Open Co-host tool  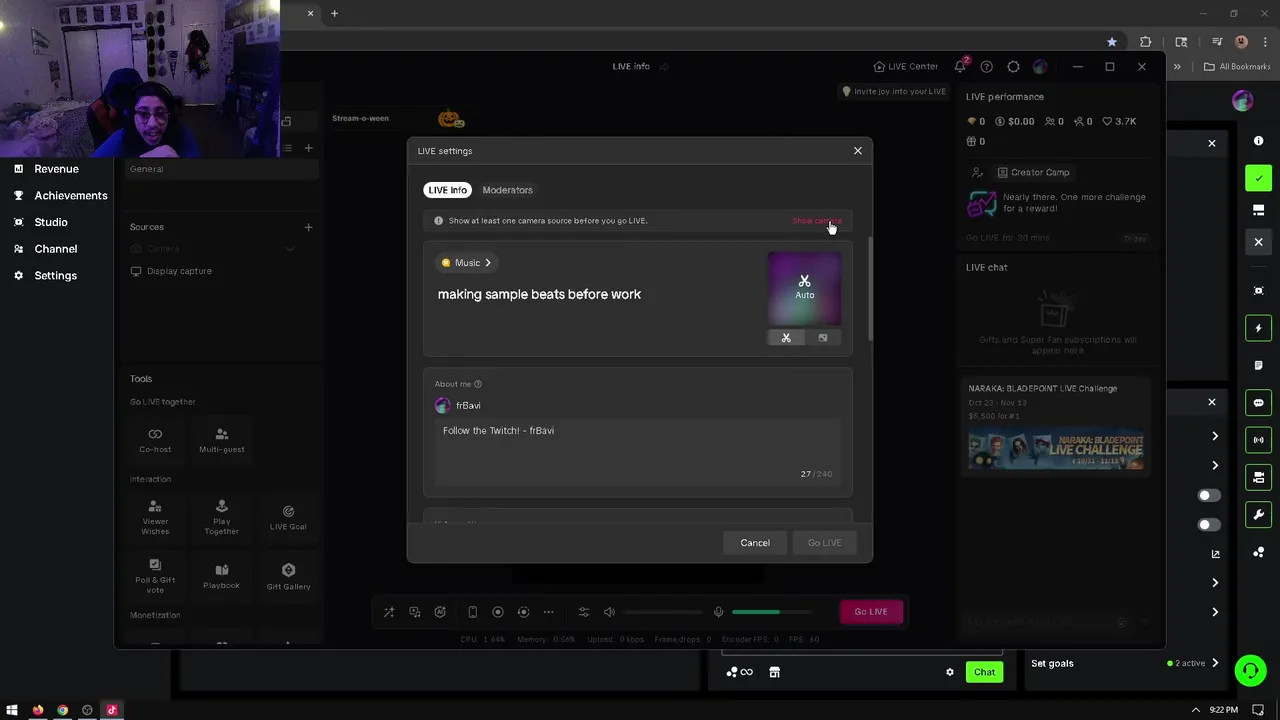click(155, 439)
